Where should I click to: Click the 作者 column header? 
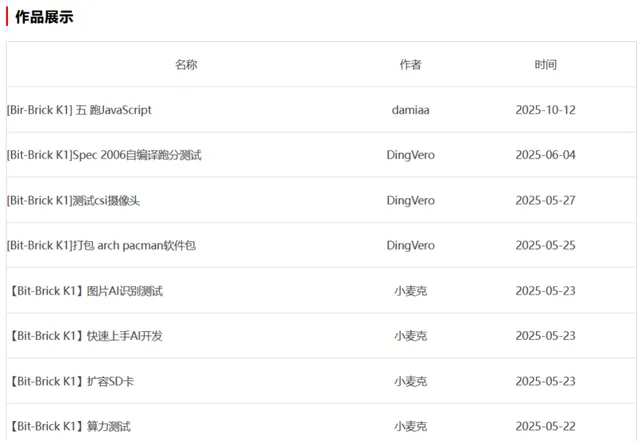coord(410,64)
